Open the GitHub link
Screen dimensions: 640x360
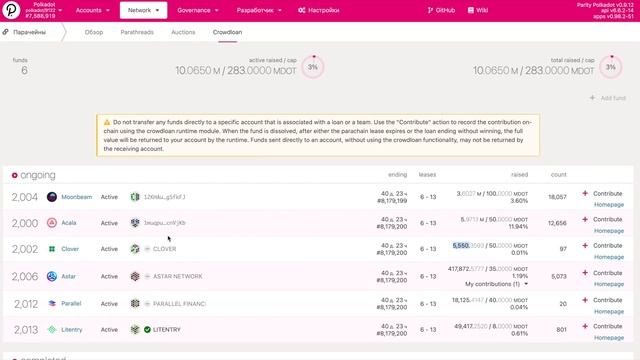(441, 10)
